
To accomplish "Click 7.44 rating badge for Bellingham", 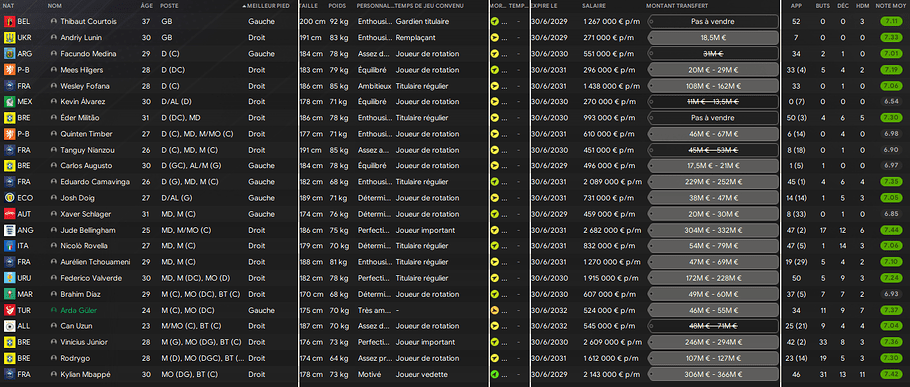I will (891, 230).
